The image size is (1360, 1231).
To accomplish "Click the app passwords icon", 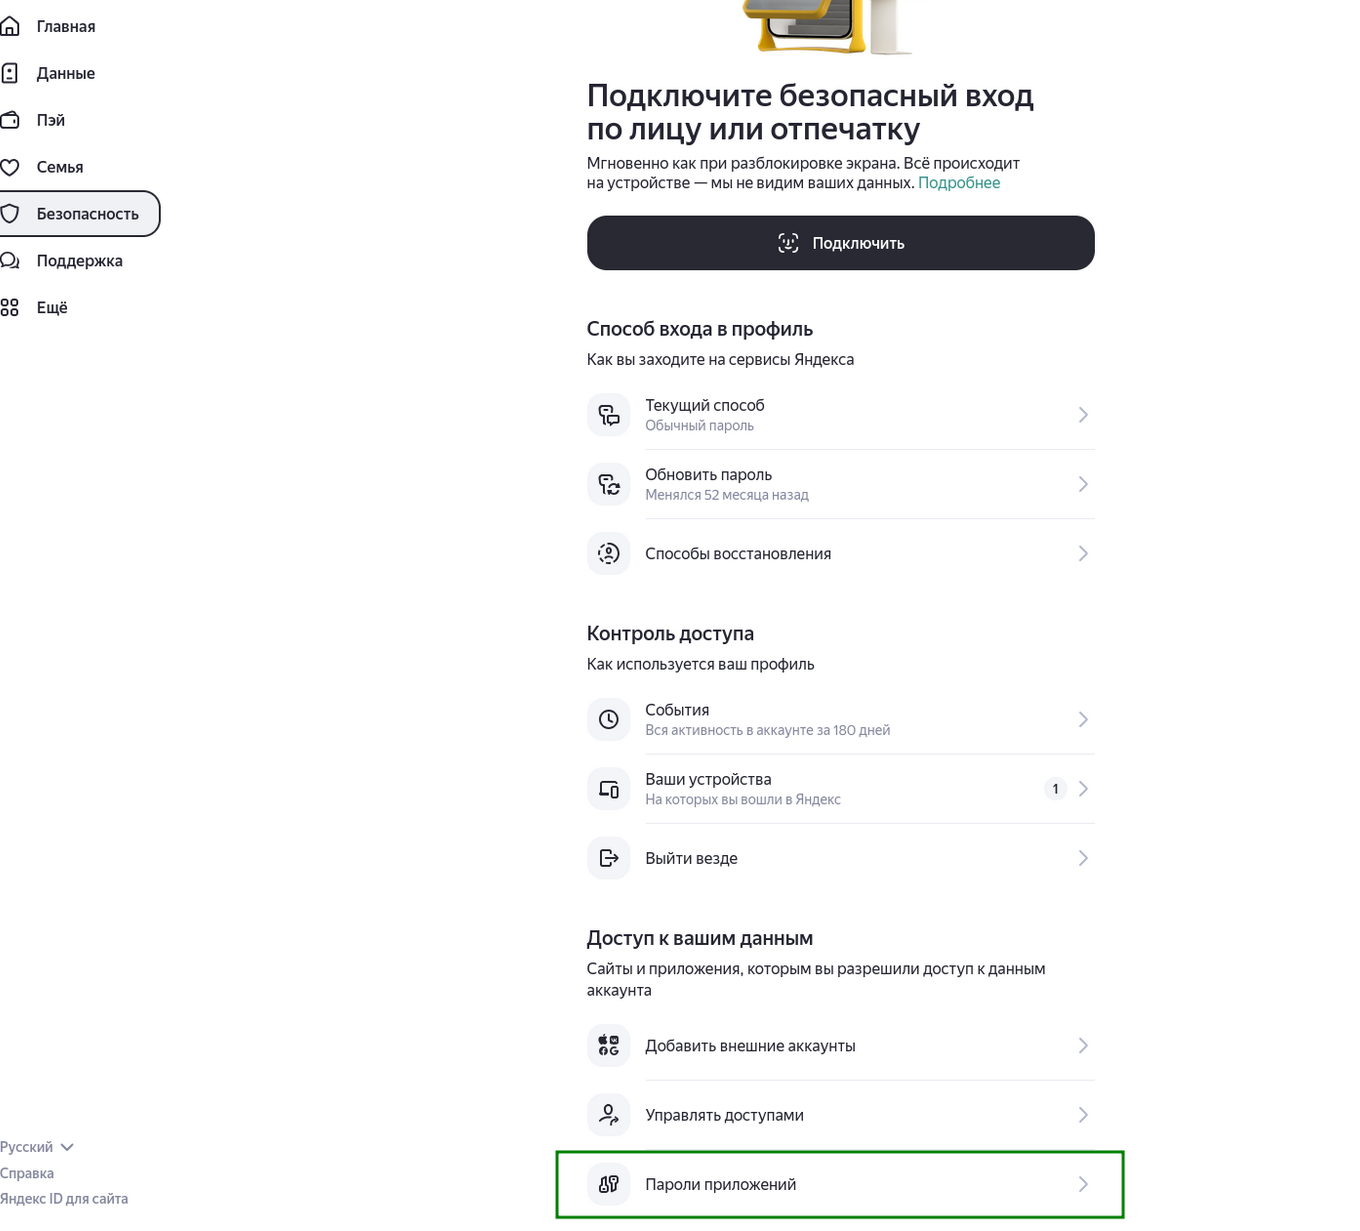I will pos(608,1185).
